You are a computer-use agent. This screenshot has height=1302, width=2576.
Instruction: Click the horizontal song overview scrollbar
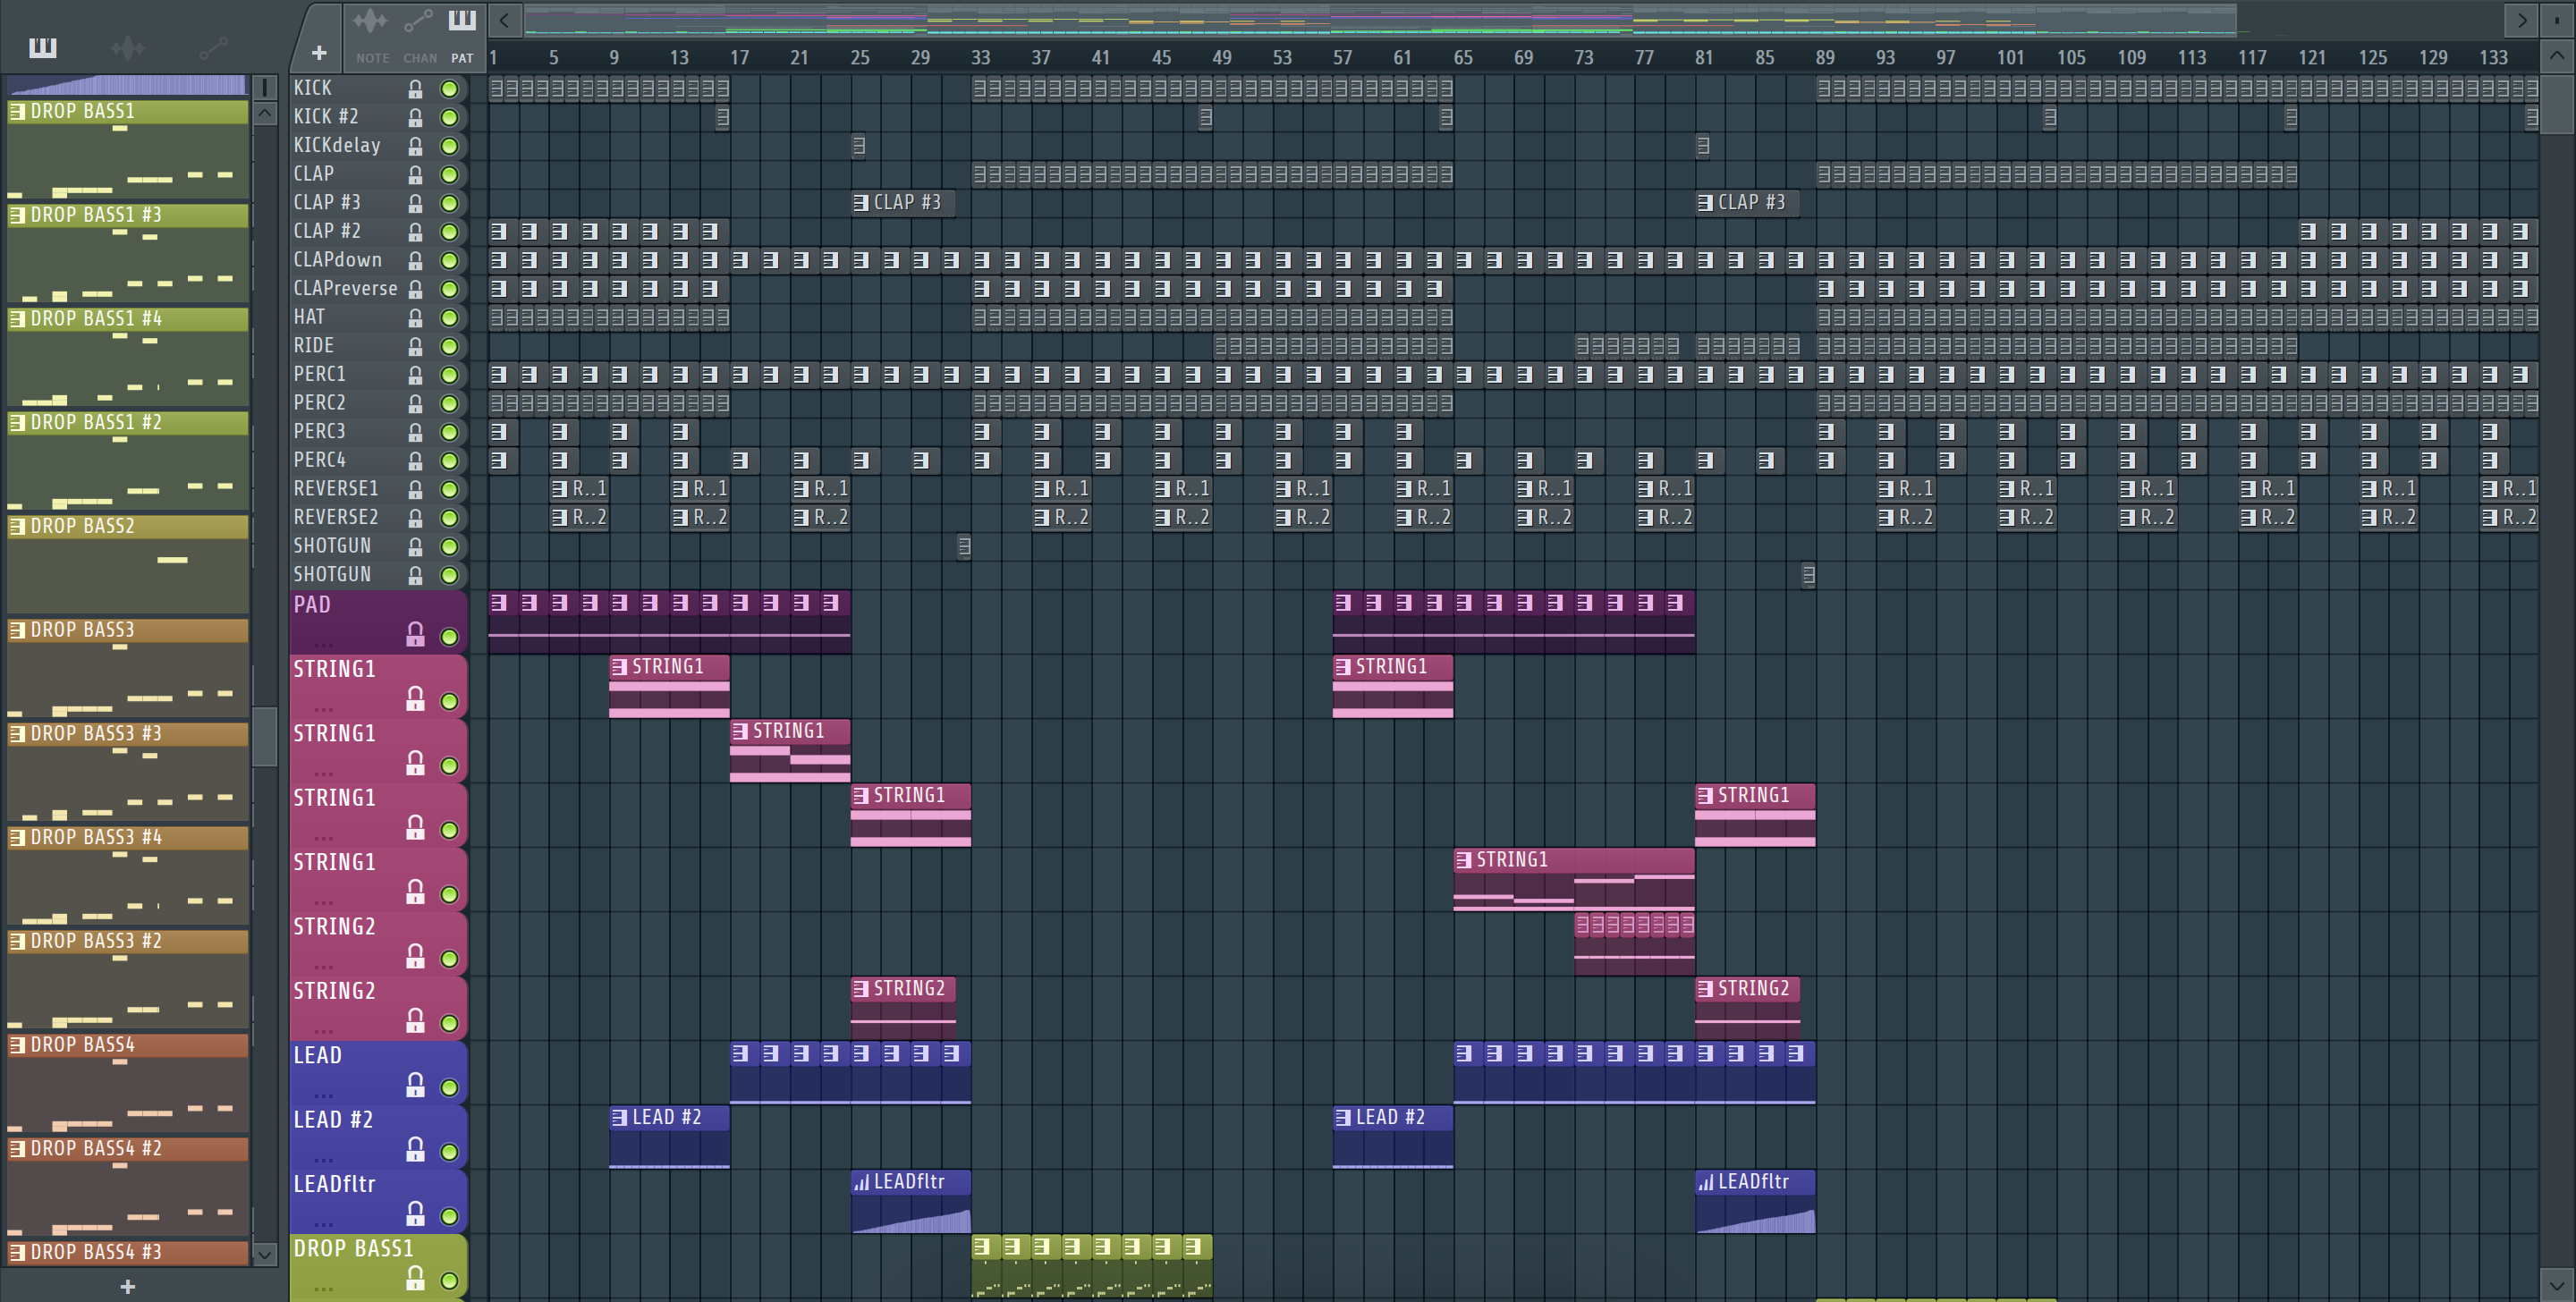[x=1380, y=19]
